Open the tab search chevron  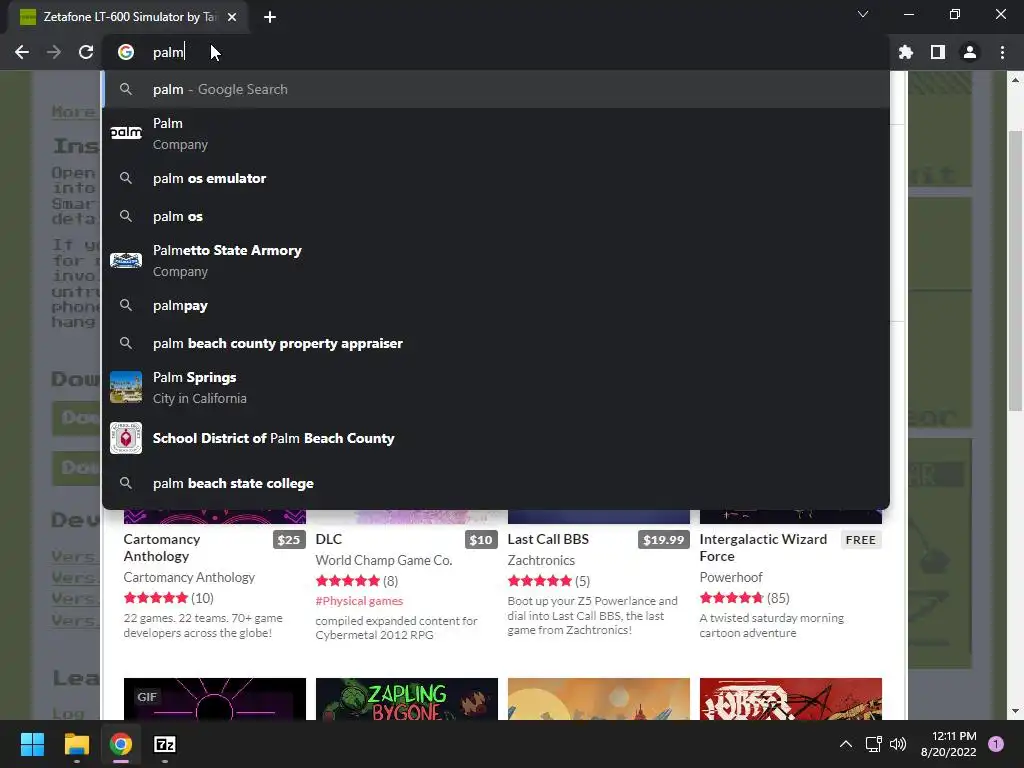pos(863,14)
